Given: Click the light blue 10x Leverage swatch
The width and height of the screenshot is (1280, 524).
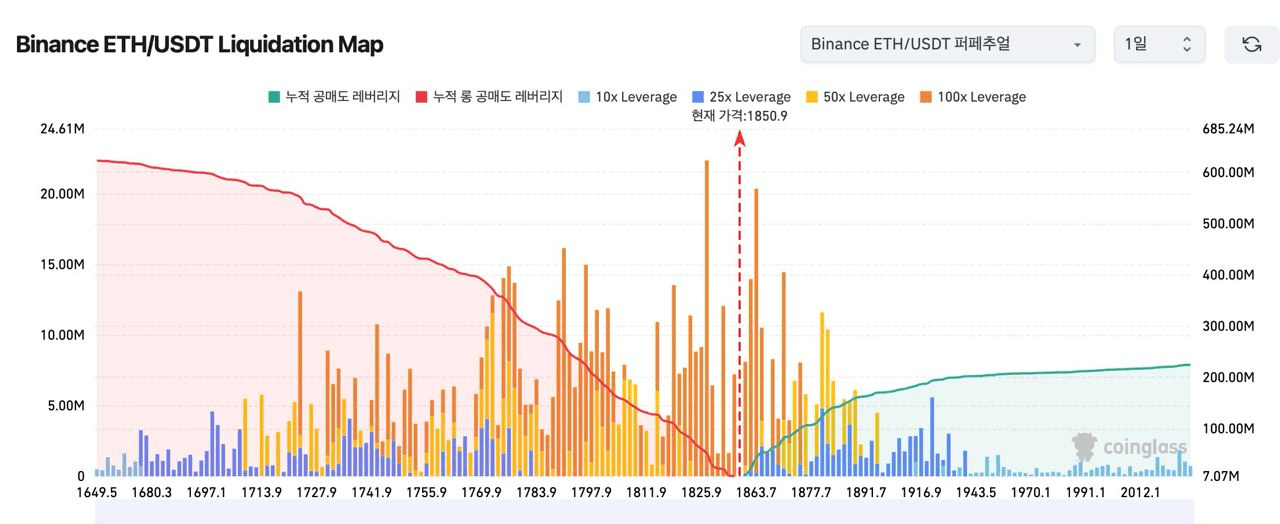Looking at the screenshot, I should (x=584, y=97).
